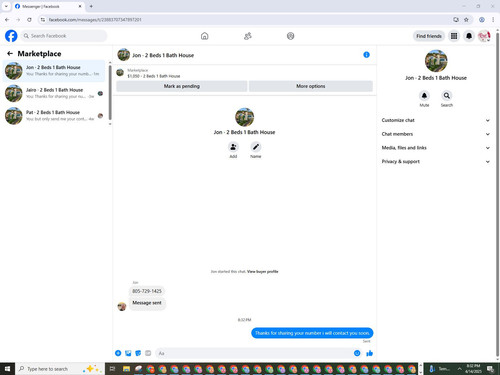Image resolution: width=500 pixels, height=375 pixels.
Task: Click the browser address bar
Action: tap(247, 20)
